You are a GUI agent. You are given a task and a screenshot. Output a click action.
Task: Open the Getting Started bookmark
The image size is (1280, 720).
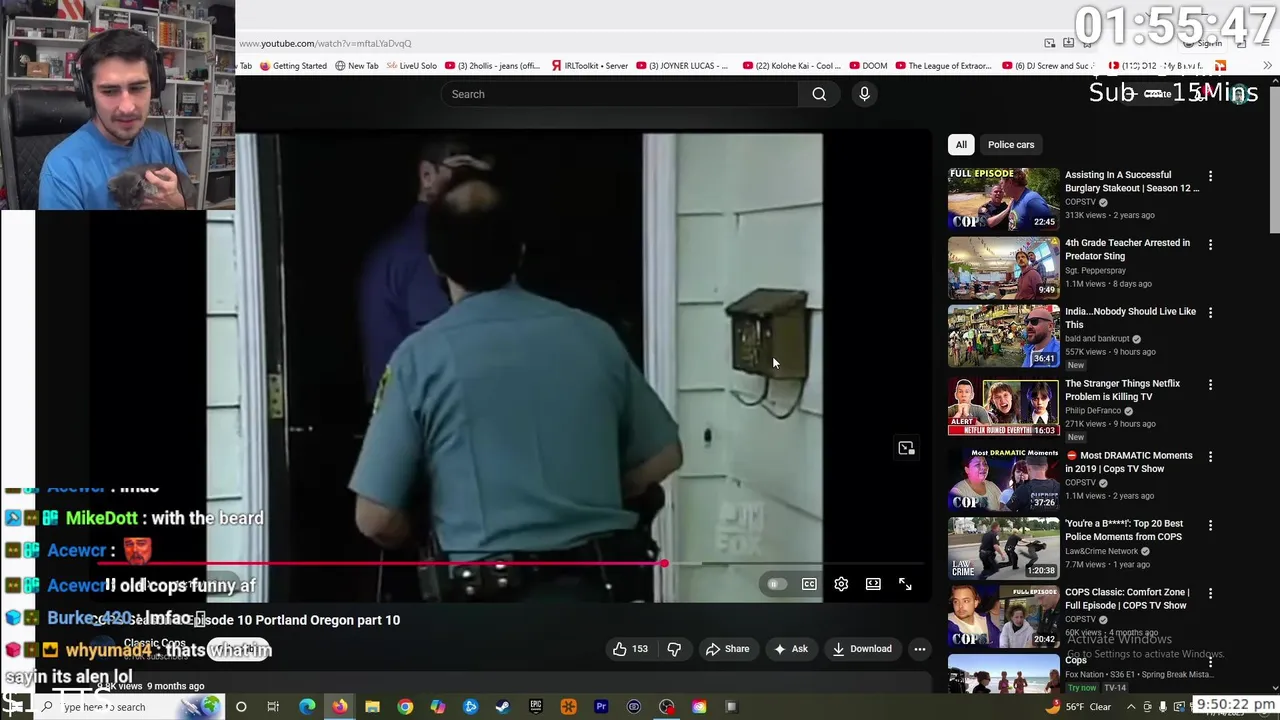(x=293, y=66)
